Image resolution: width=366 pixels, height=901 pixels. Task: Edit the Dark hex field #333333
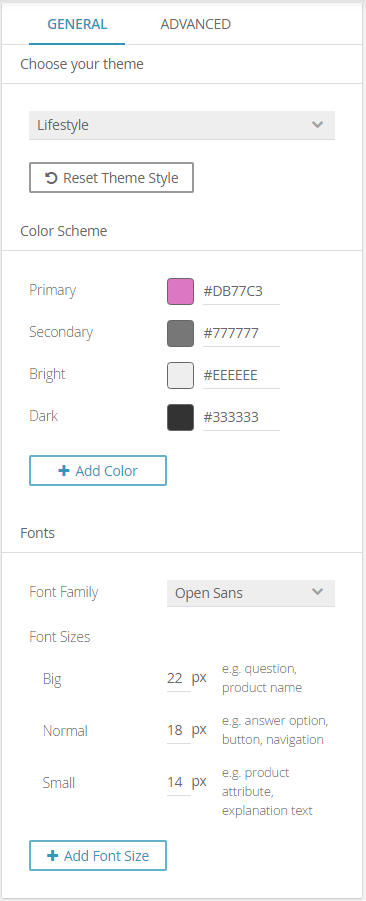pos(241,417)
